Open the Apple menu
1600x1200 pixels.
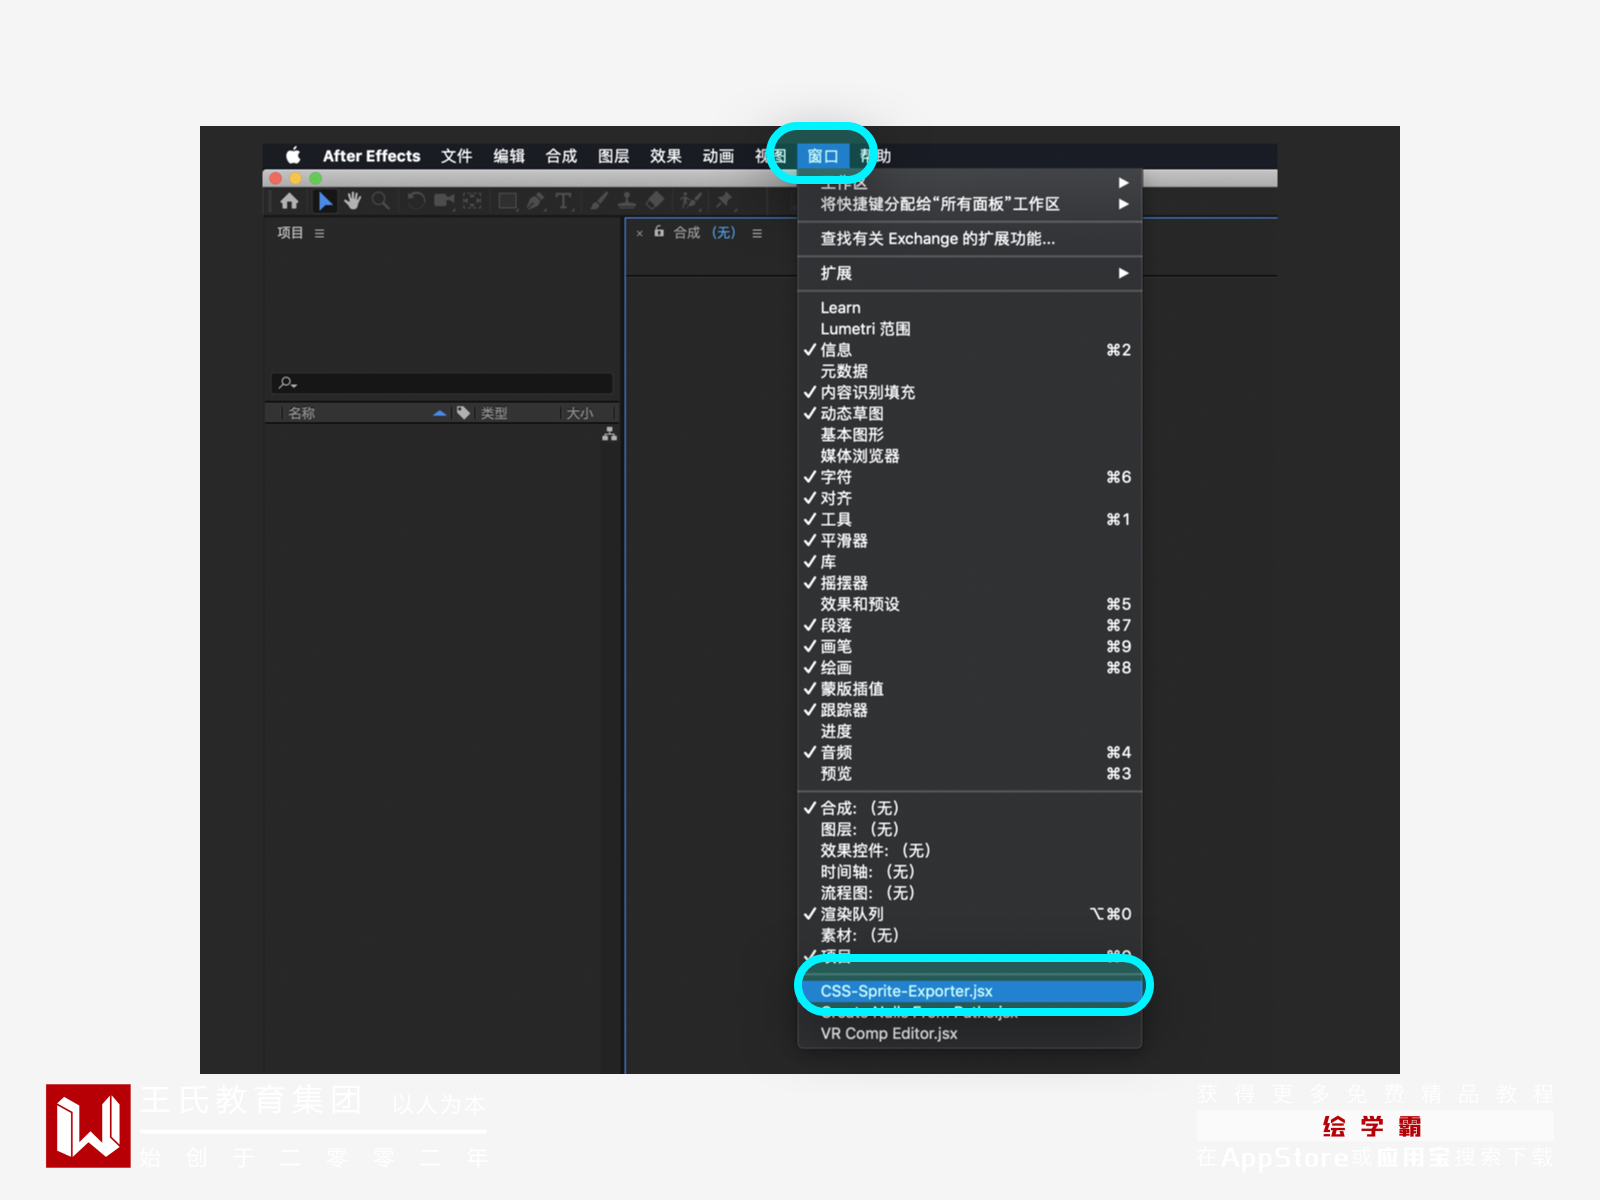[x=293, y=155]
